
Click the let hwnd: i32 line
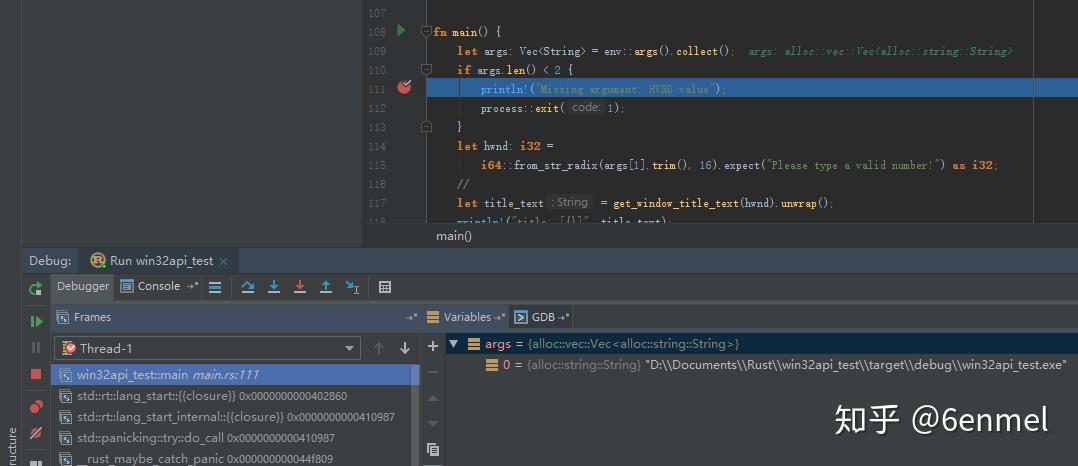coord(505,146)
